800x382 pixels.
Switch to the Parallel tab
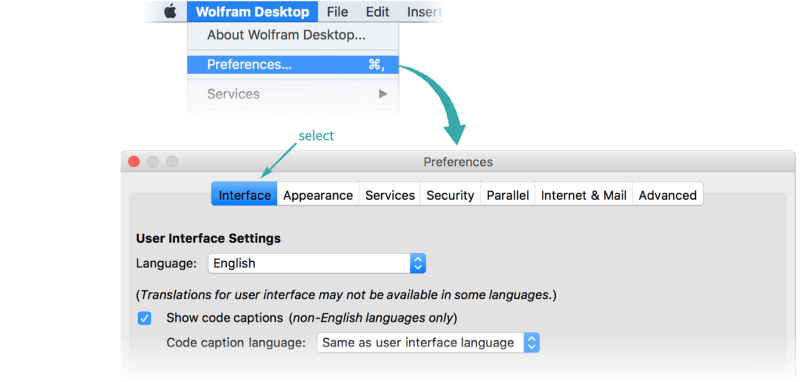(x=508, y=195)
